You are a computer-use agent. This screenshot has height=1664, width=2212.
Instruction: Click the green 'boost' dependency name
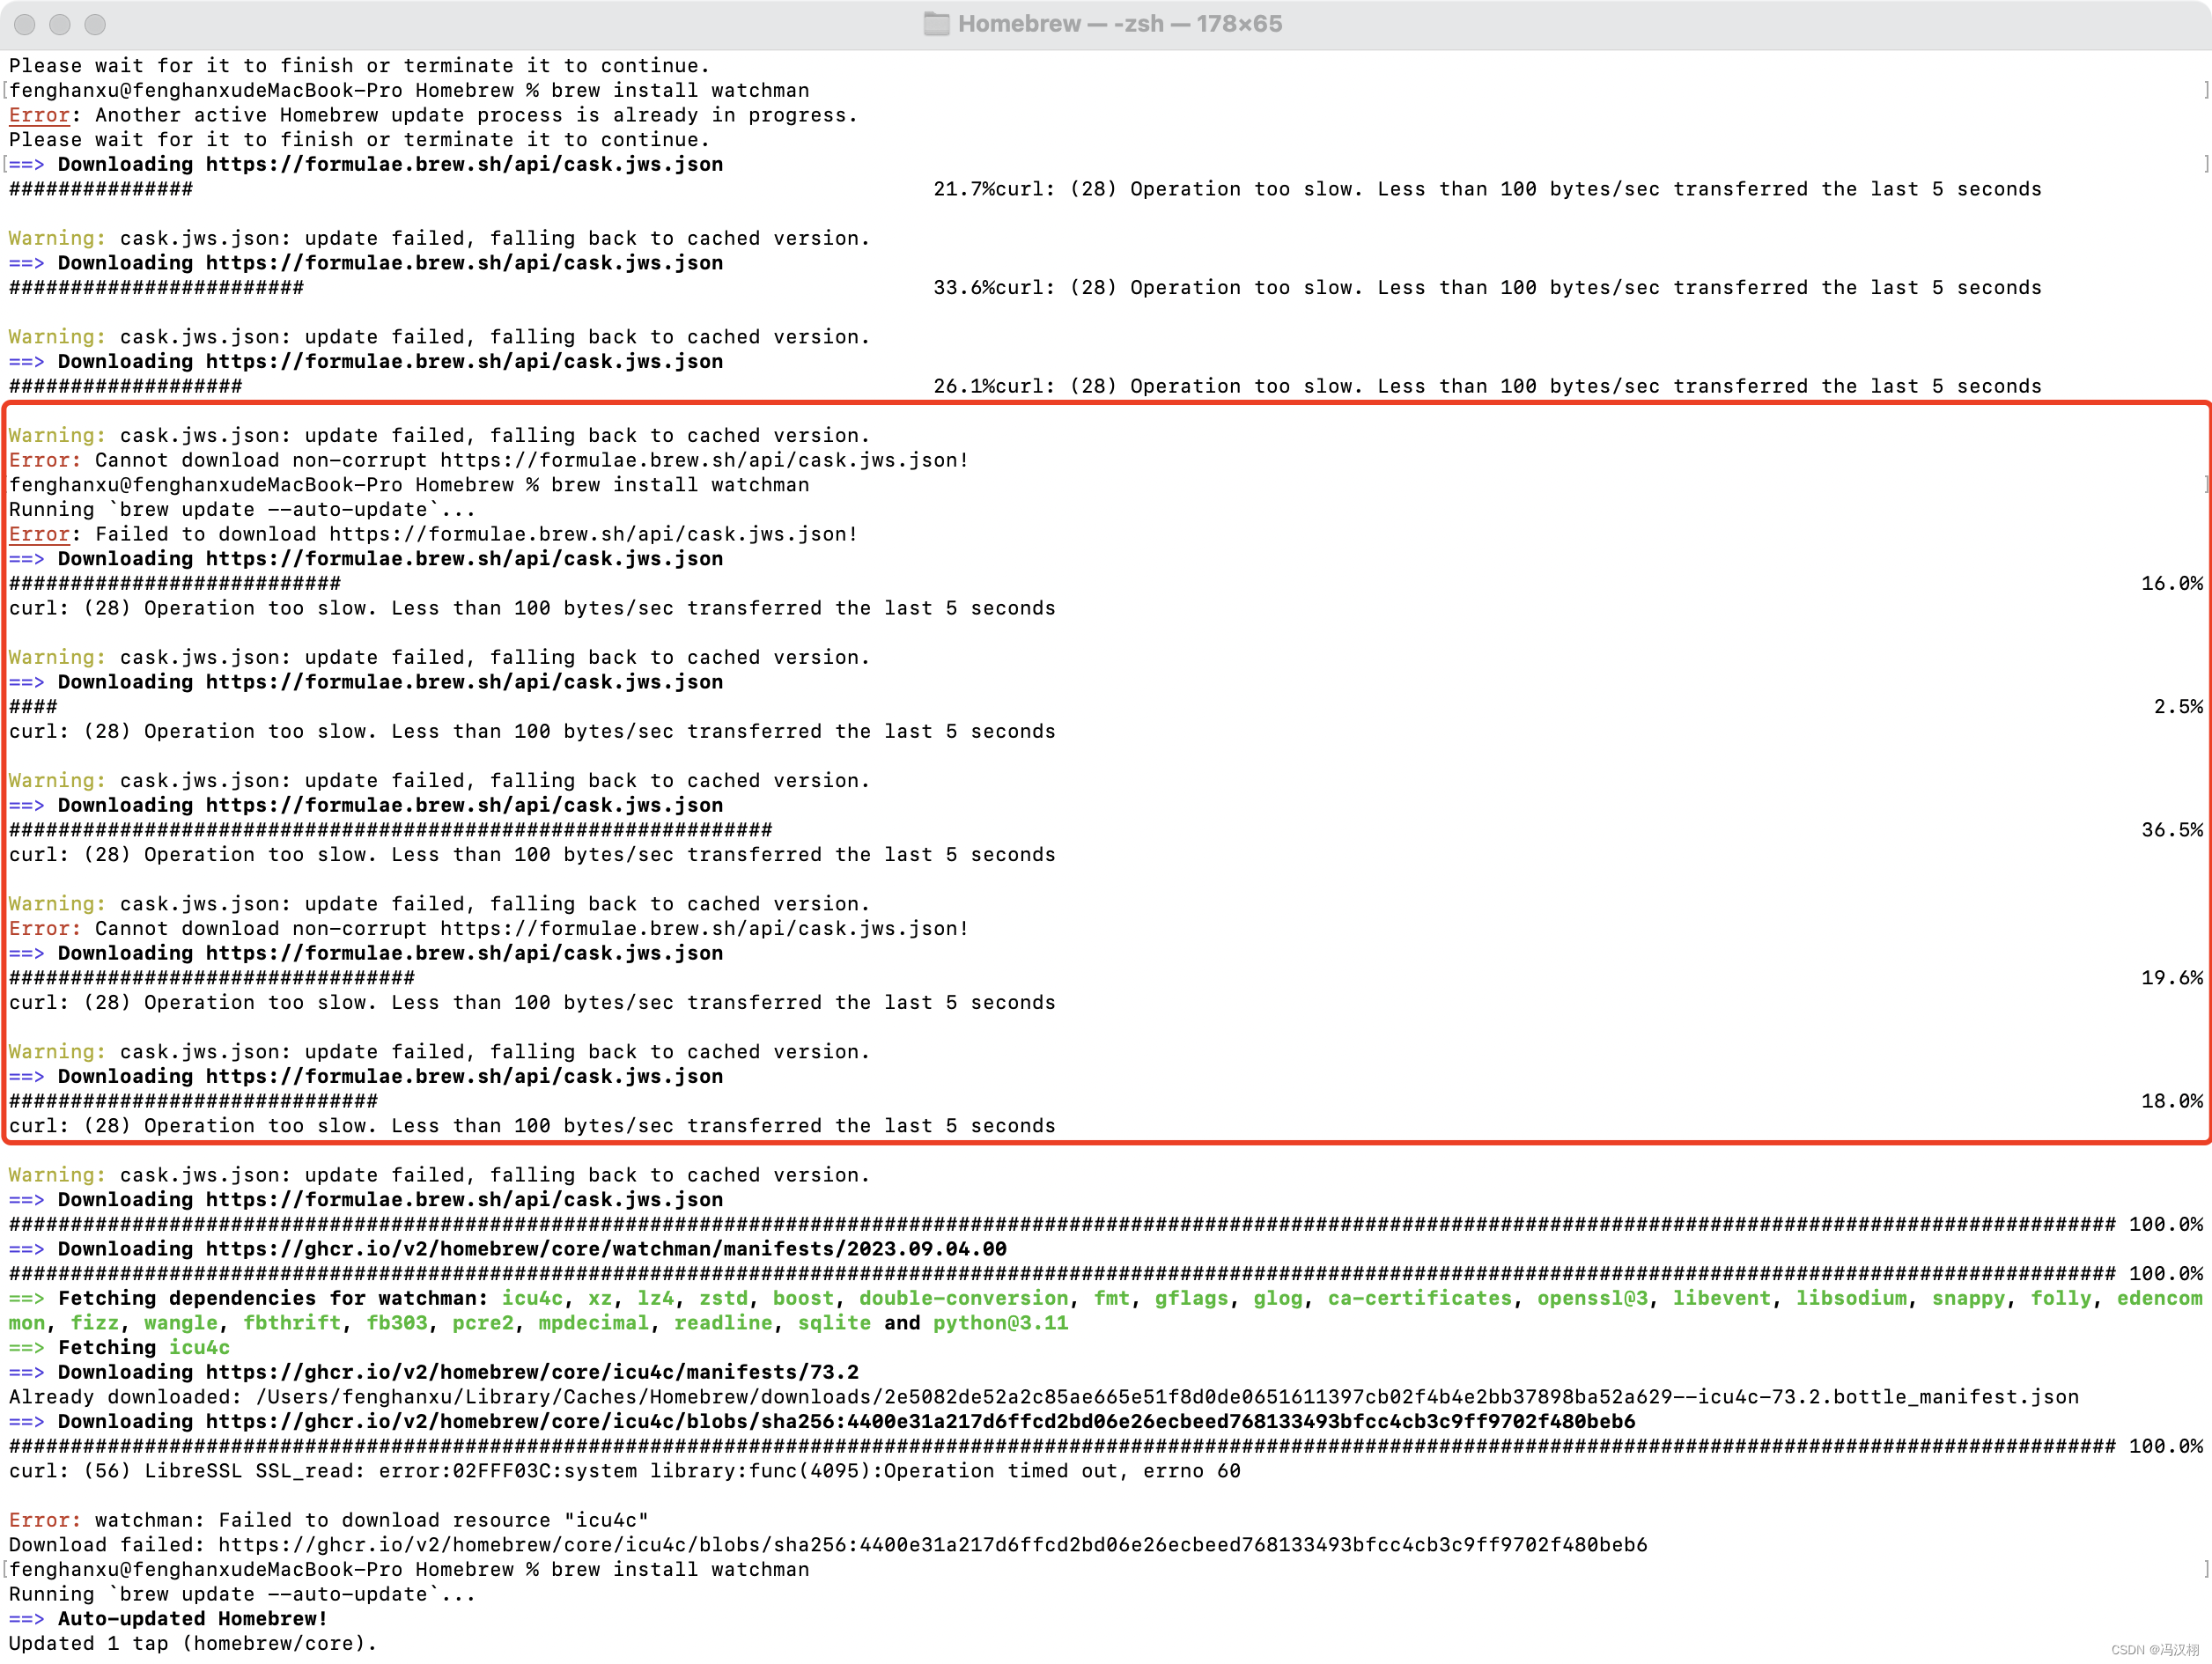coord(803,1298)
